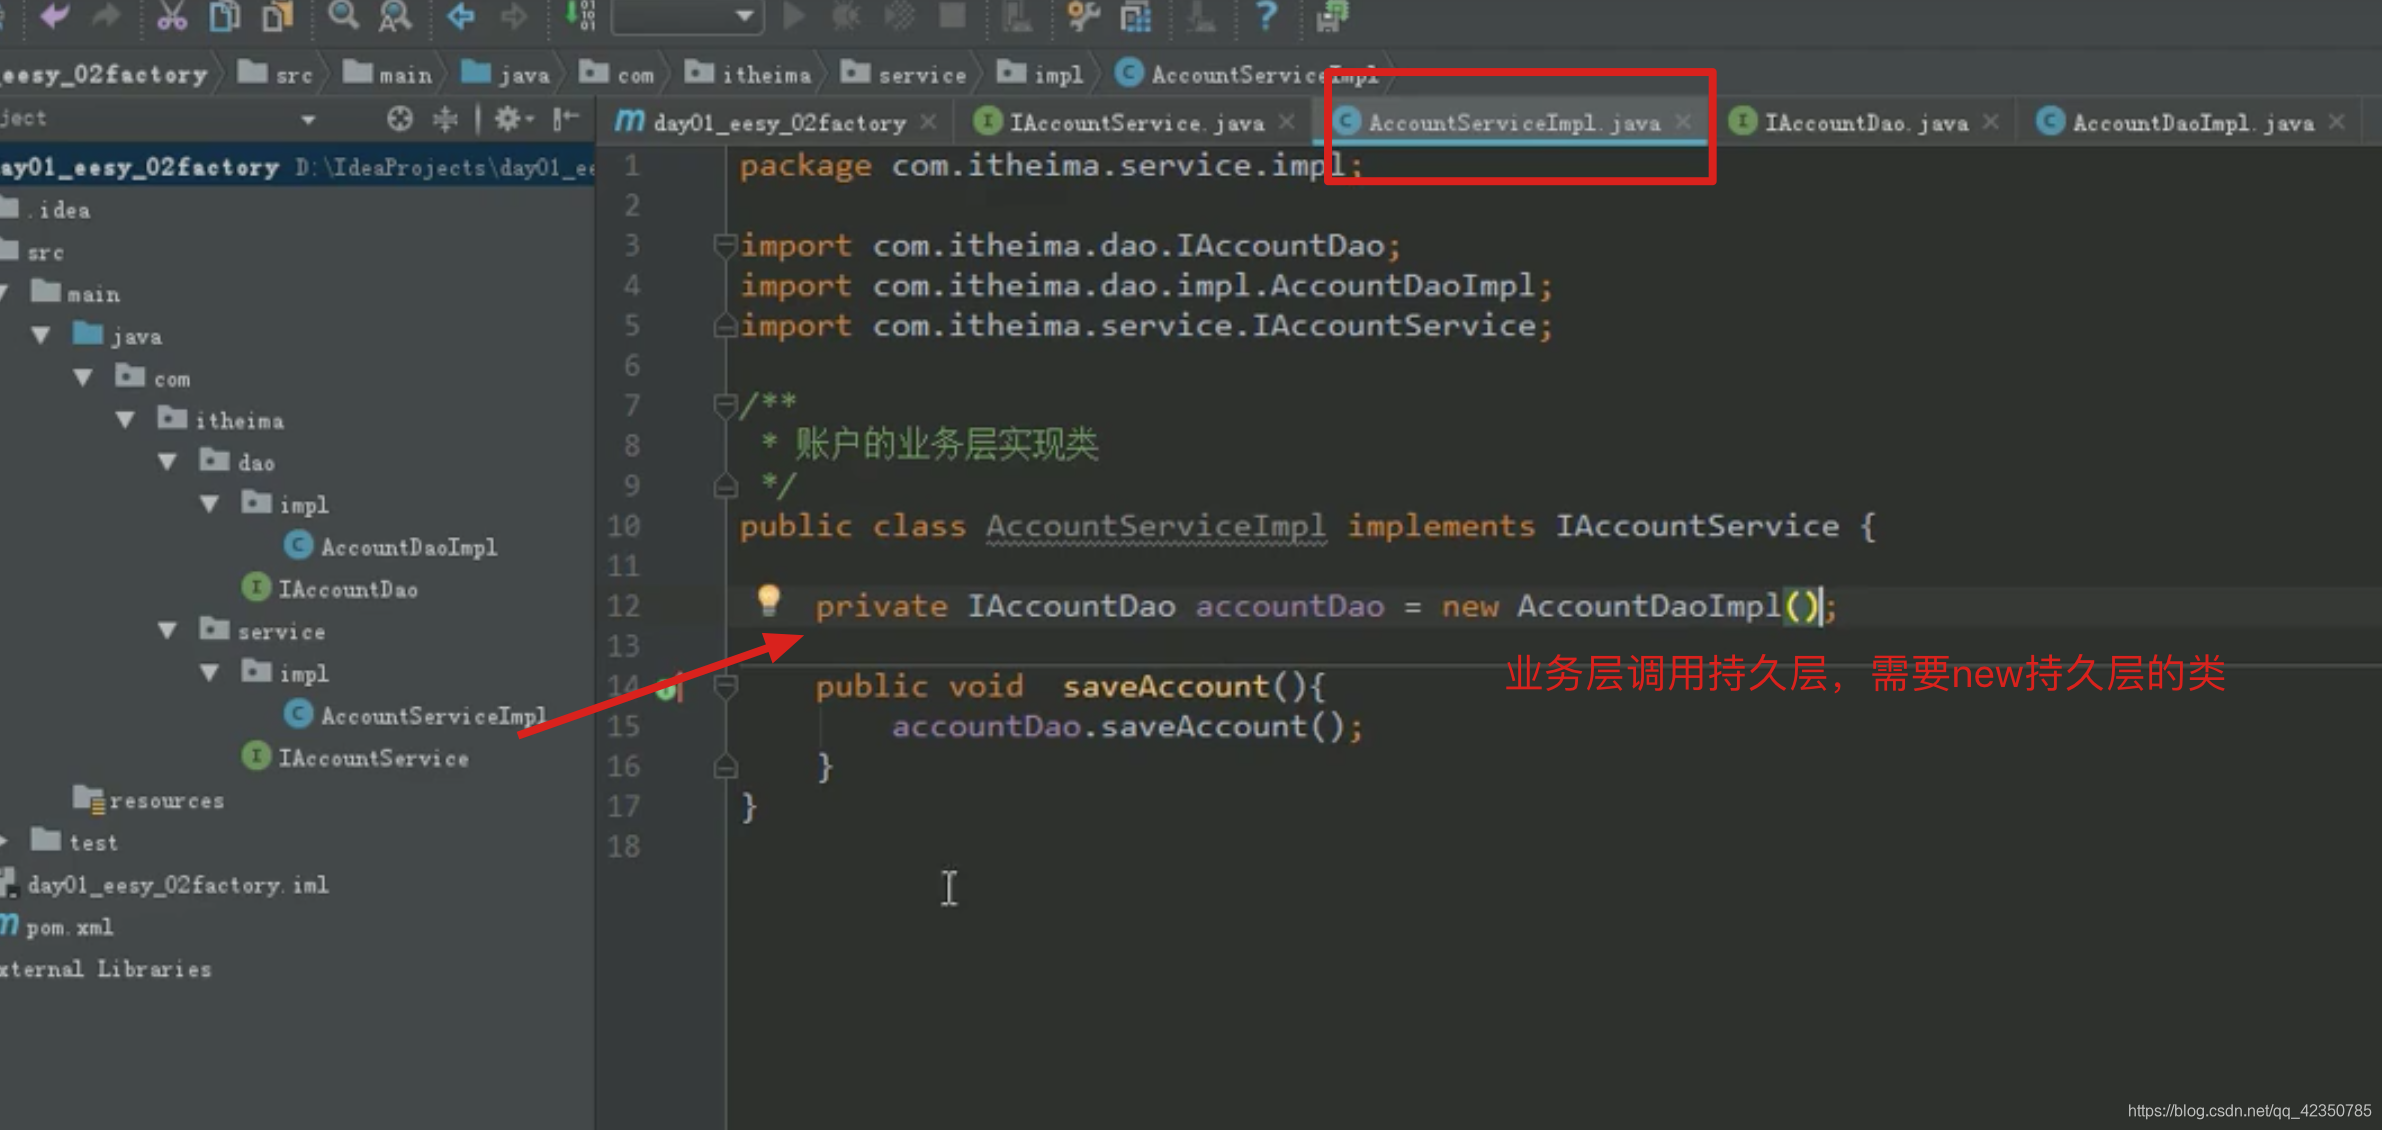Screen dimensions: 2382x1130
Task: Click the com breadcrumb
Action: point(616,74)
